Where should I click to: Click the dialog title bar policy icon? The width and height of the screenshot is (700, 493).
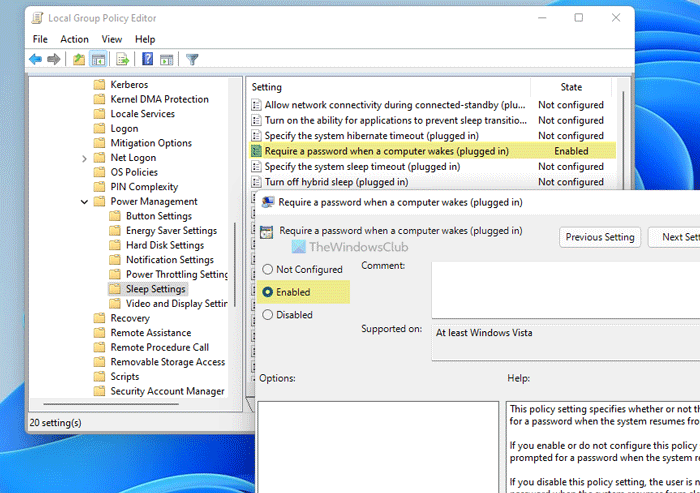(268, 202)
